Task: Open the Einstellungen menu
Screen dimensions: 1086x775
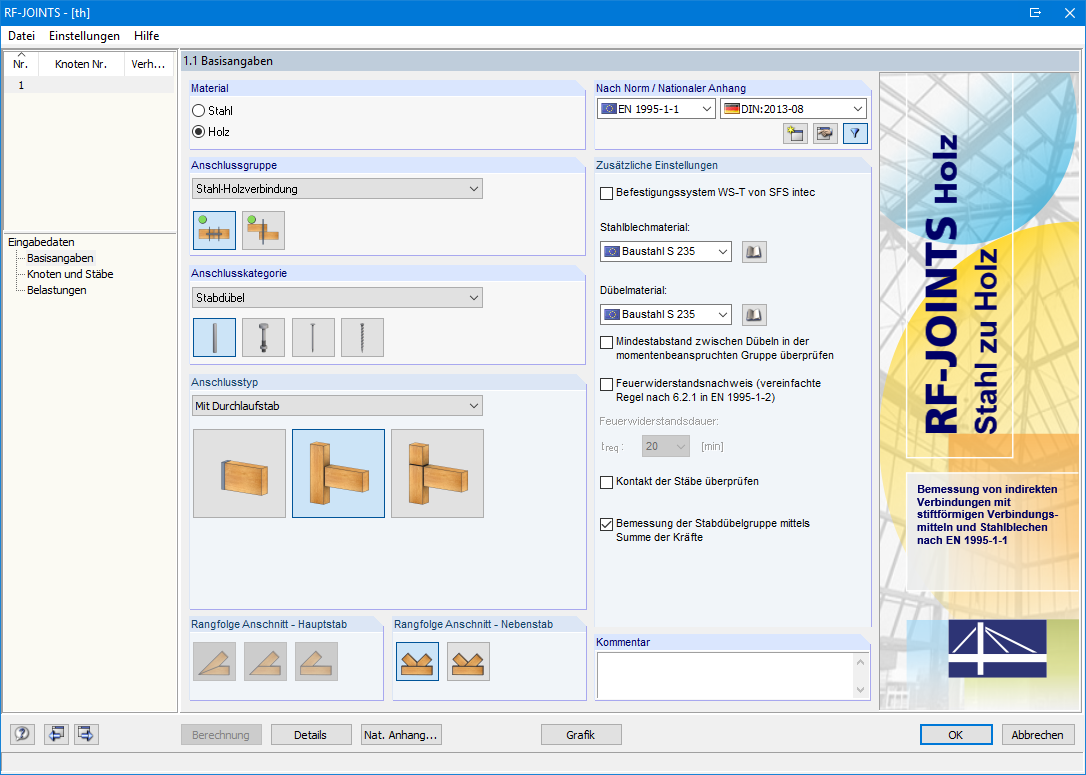Action: [x=84, y=35]
